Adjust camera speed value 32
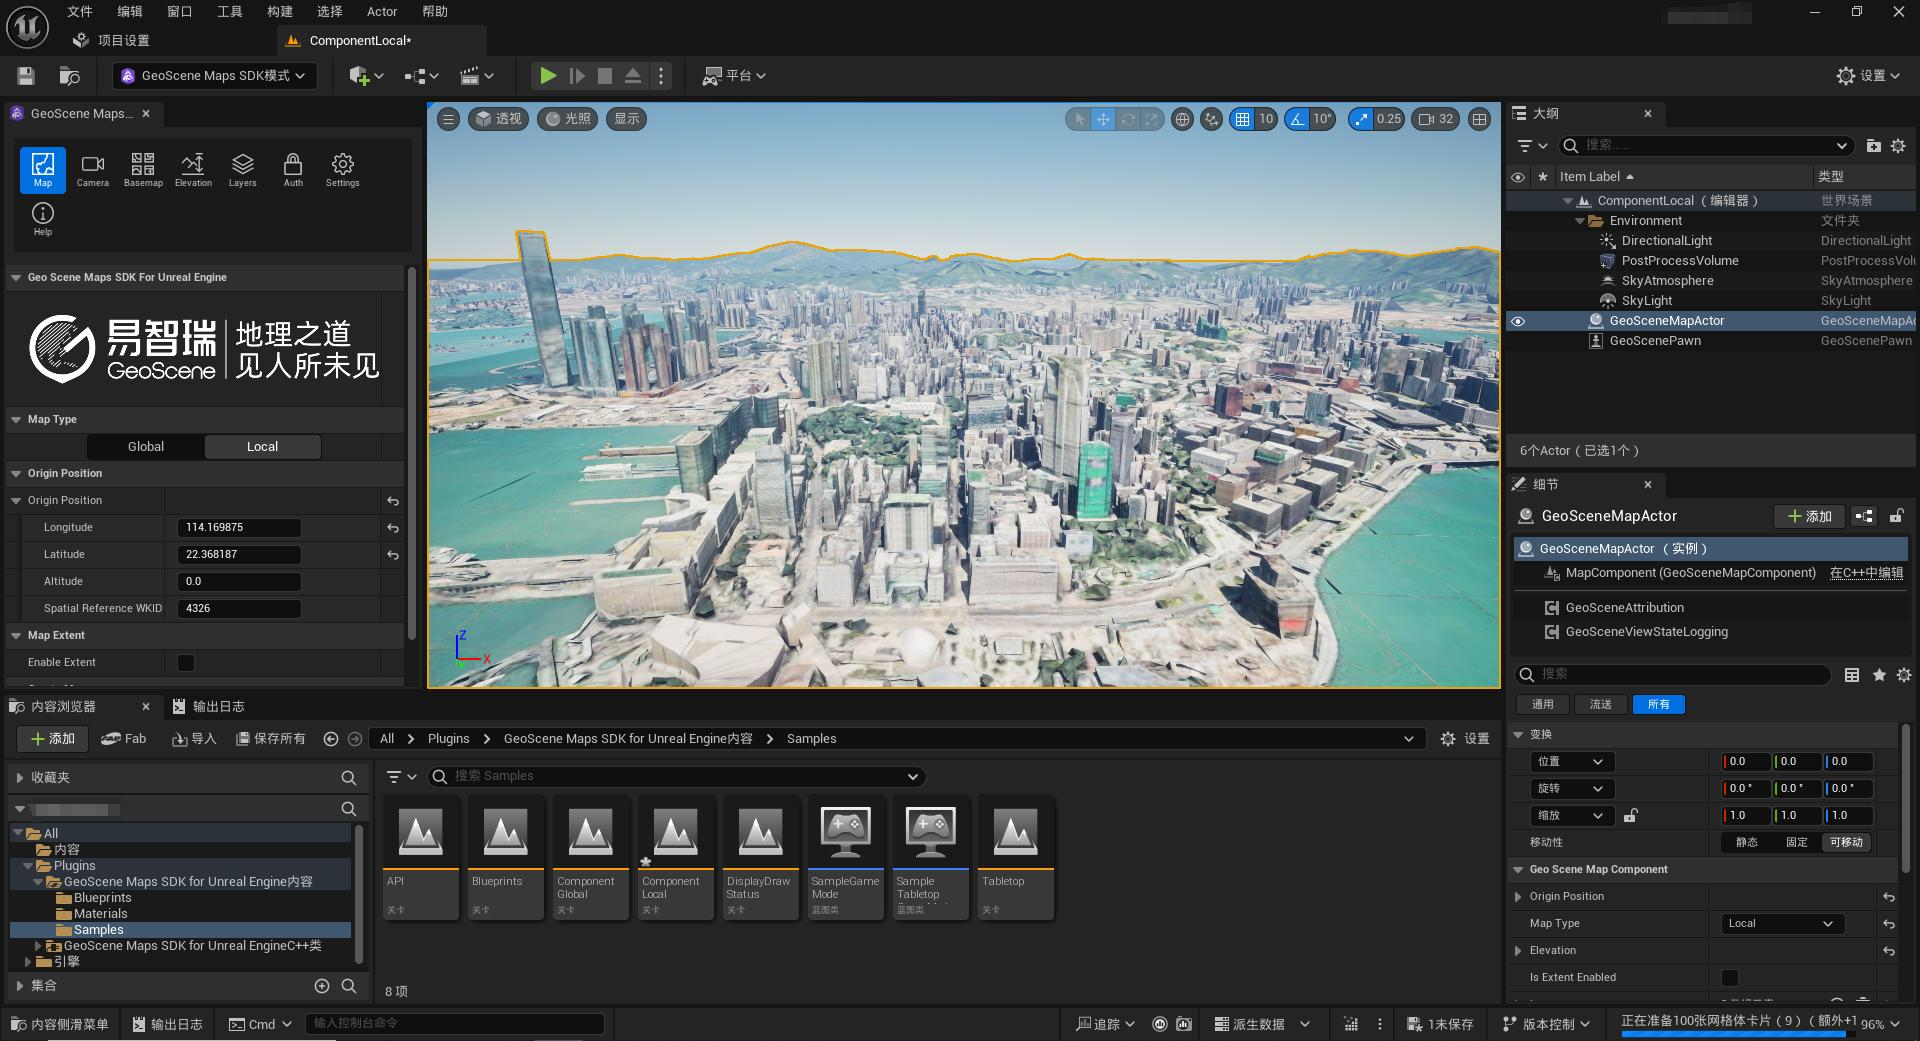 [x=1435, y=119]
